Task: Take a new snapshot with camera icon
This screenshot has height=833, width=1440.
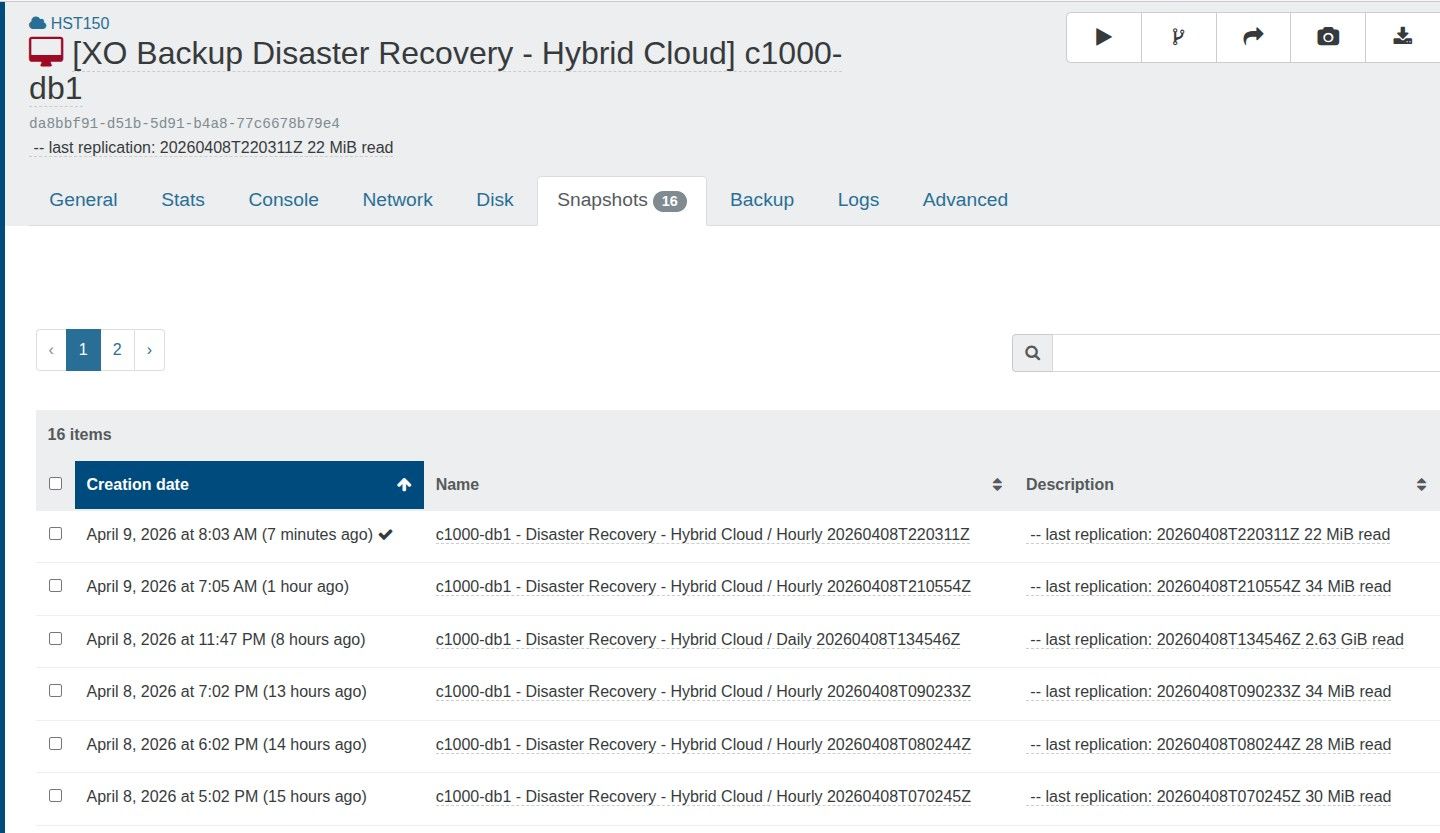Action: [x=1328, y=37]
